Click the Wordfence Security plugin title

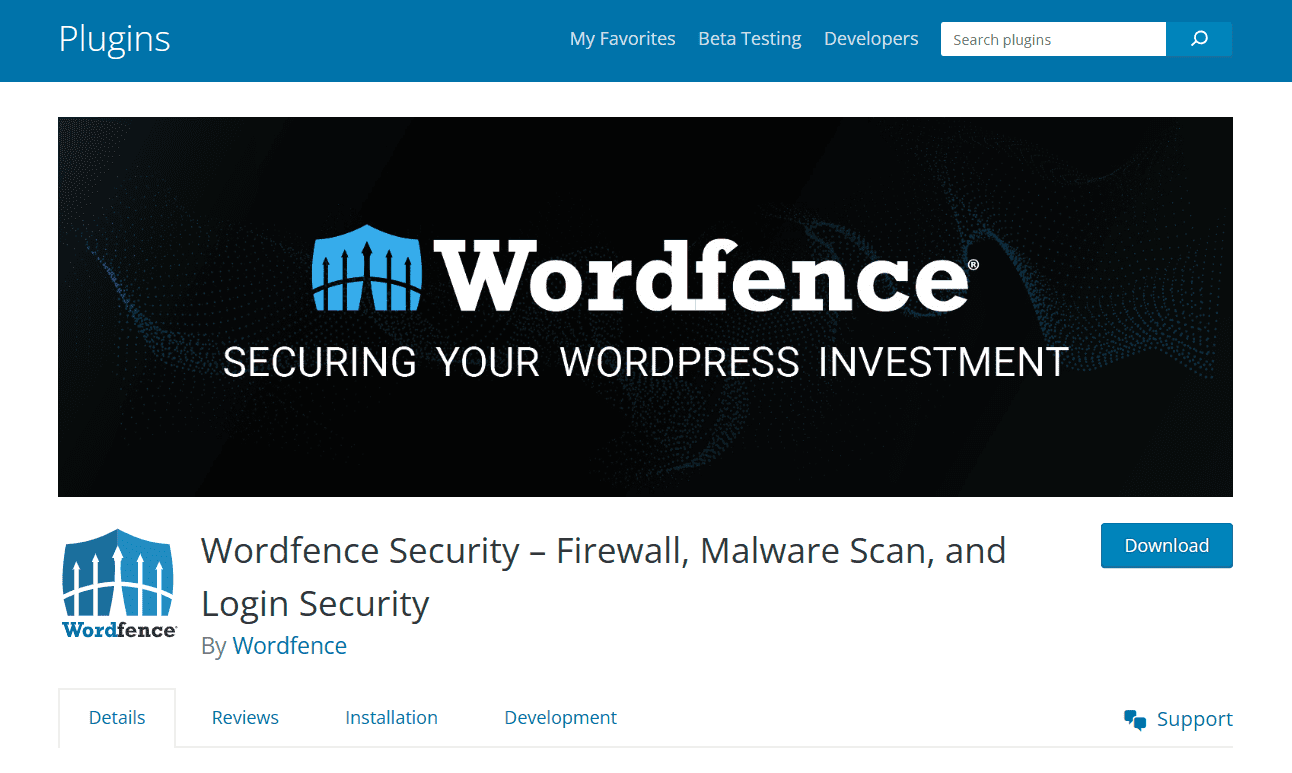[x=603, y=577]
